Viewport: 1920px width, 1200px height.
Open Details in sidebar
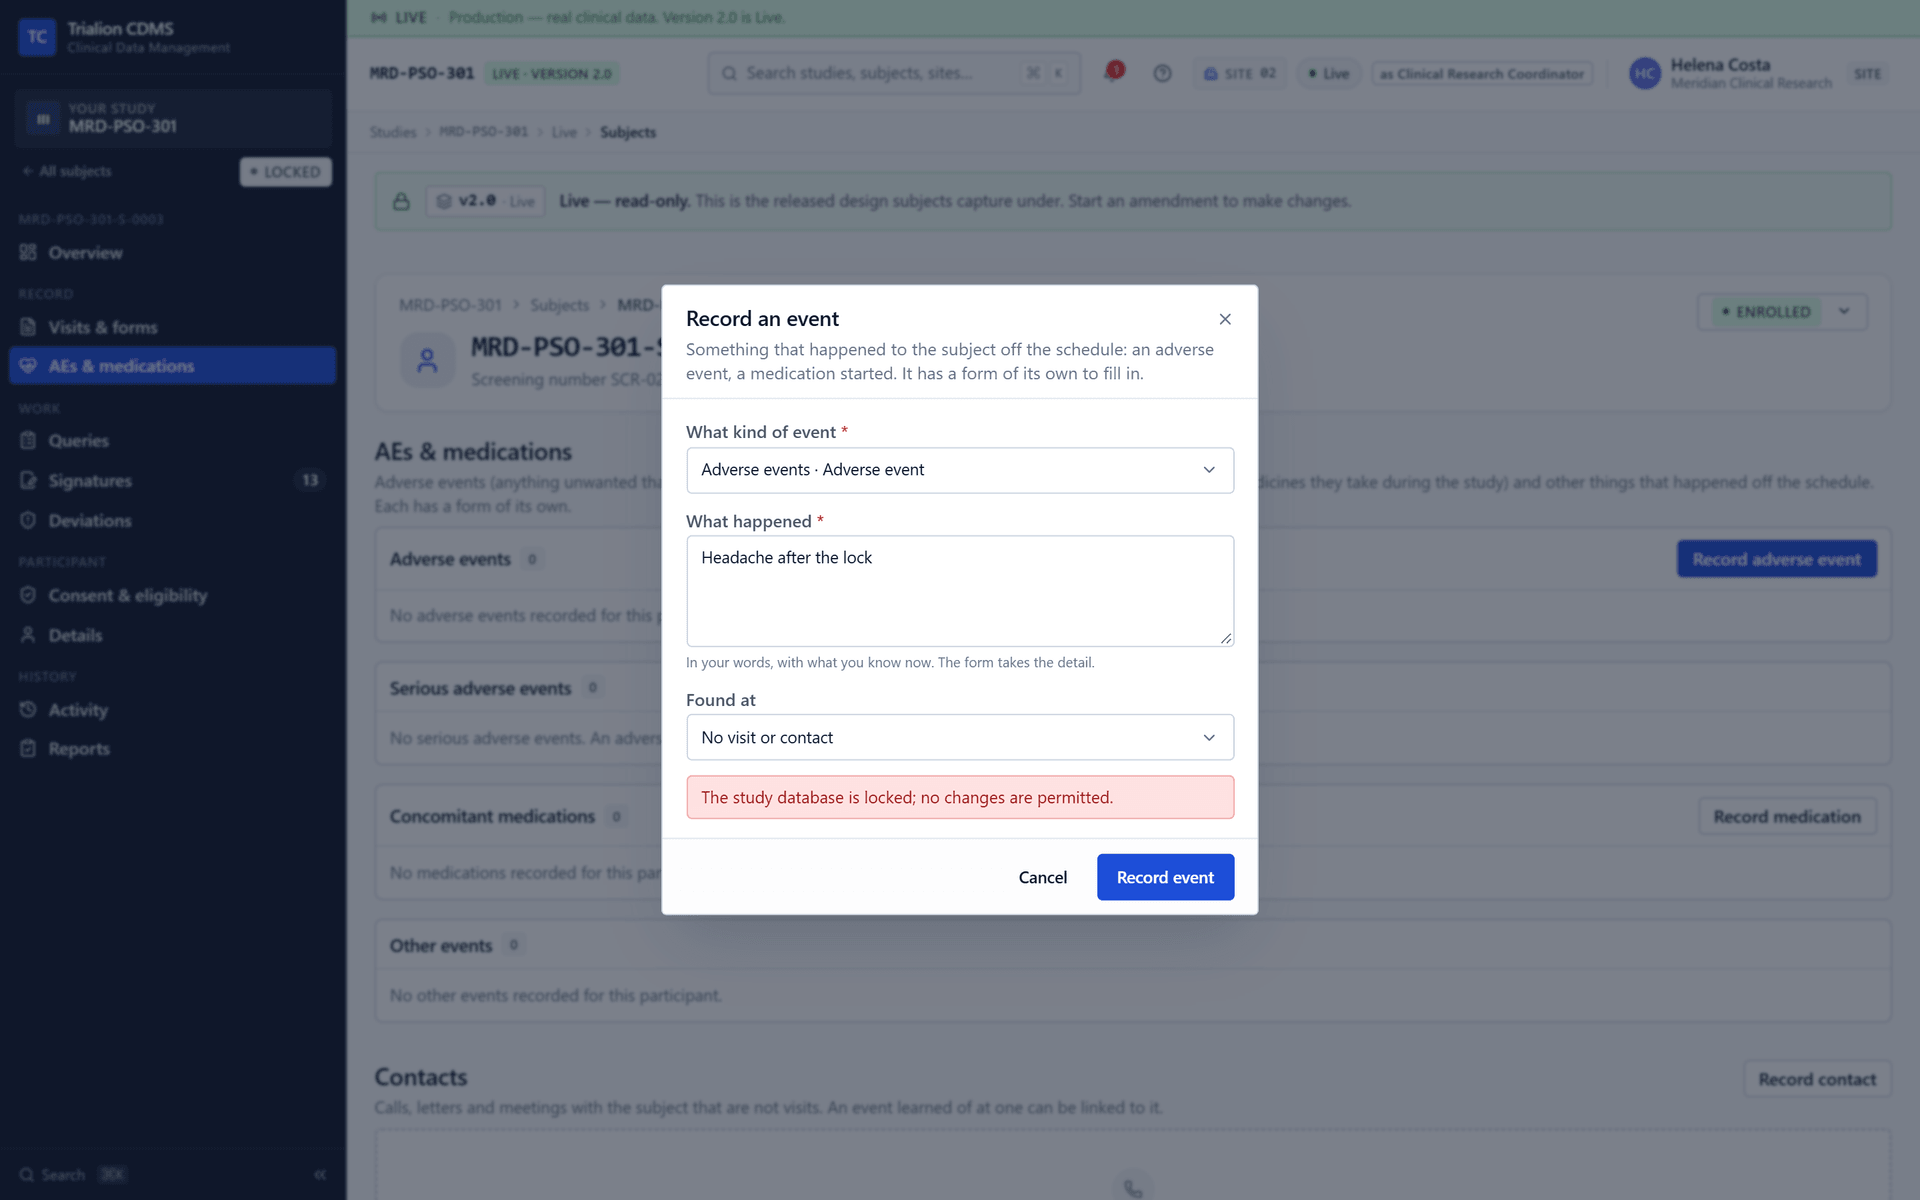click(x=172, y=635)
